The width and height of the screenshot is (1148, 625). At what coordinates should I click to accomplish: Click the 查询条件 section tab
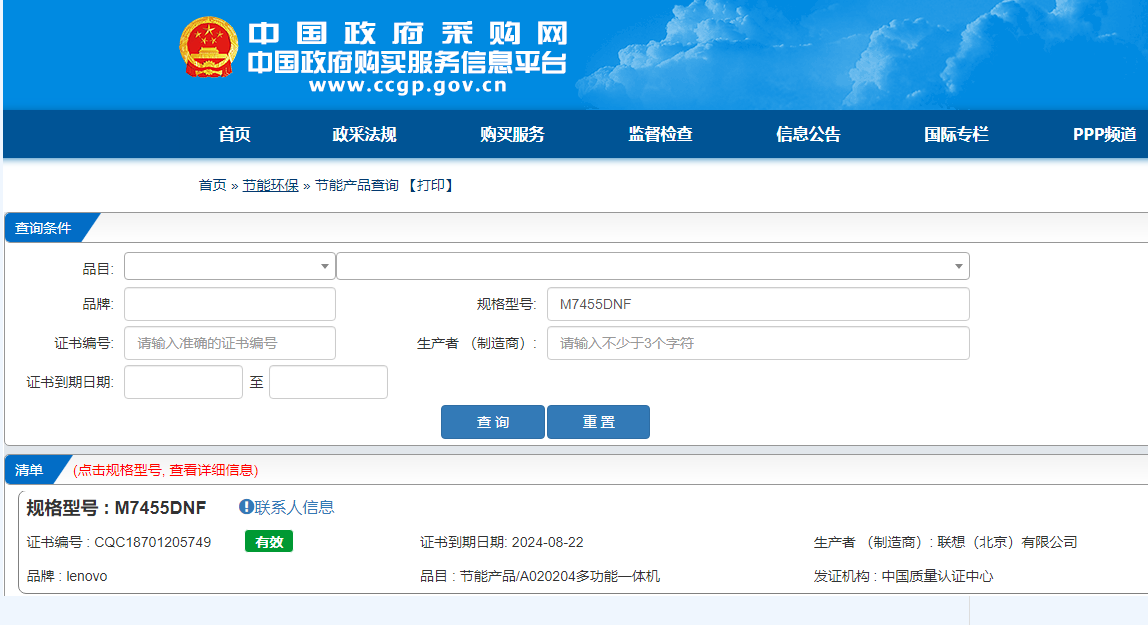pos(44,228)
